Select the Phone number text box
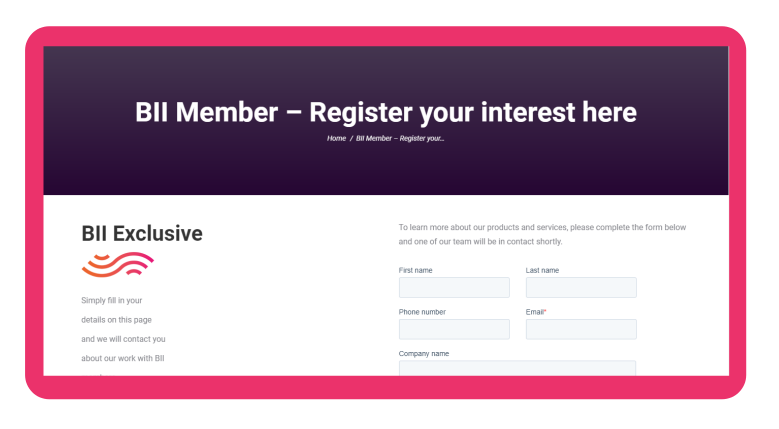Image resolution: width=779 pixels, height=429 pixels. pyautogui.click(x=454, y=329)
